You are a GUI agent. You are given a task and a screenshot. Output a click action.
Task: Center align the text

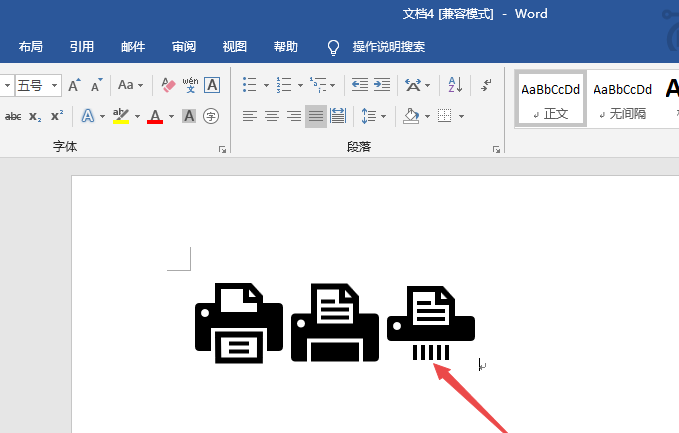272,116
